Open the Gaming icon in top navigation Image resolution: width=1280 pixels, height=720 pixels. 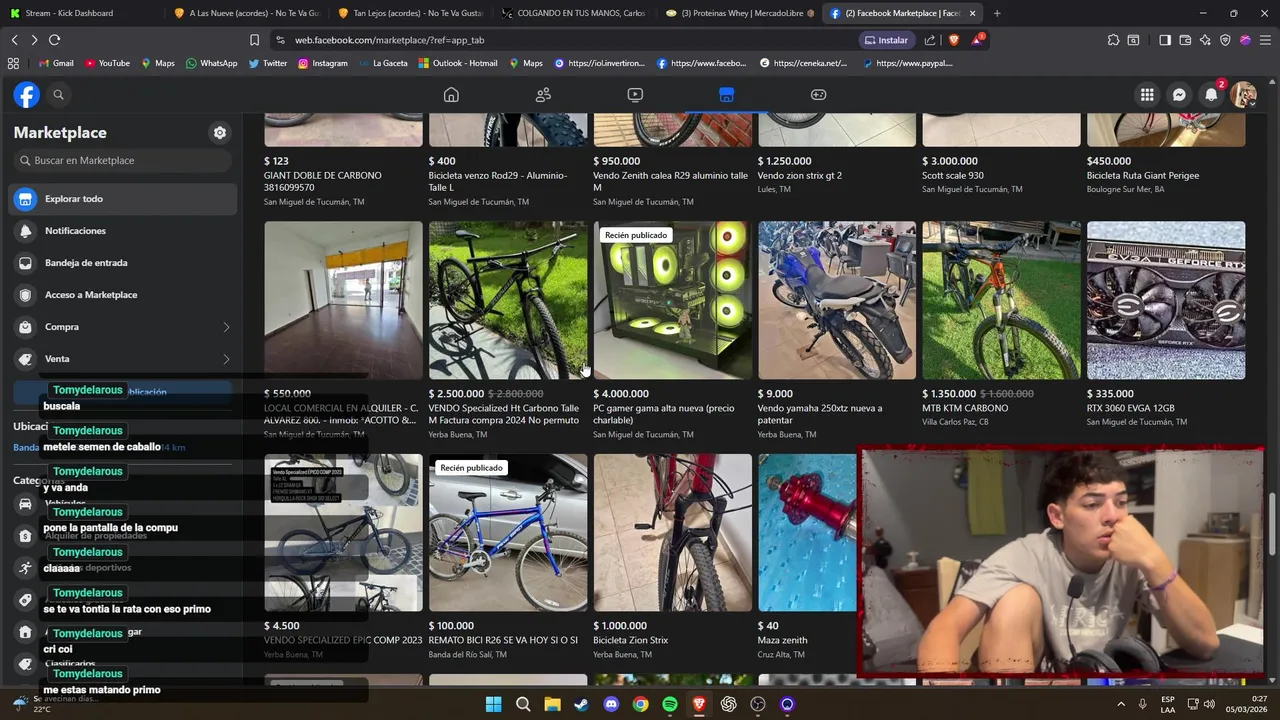click(x=818, y=95)
